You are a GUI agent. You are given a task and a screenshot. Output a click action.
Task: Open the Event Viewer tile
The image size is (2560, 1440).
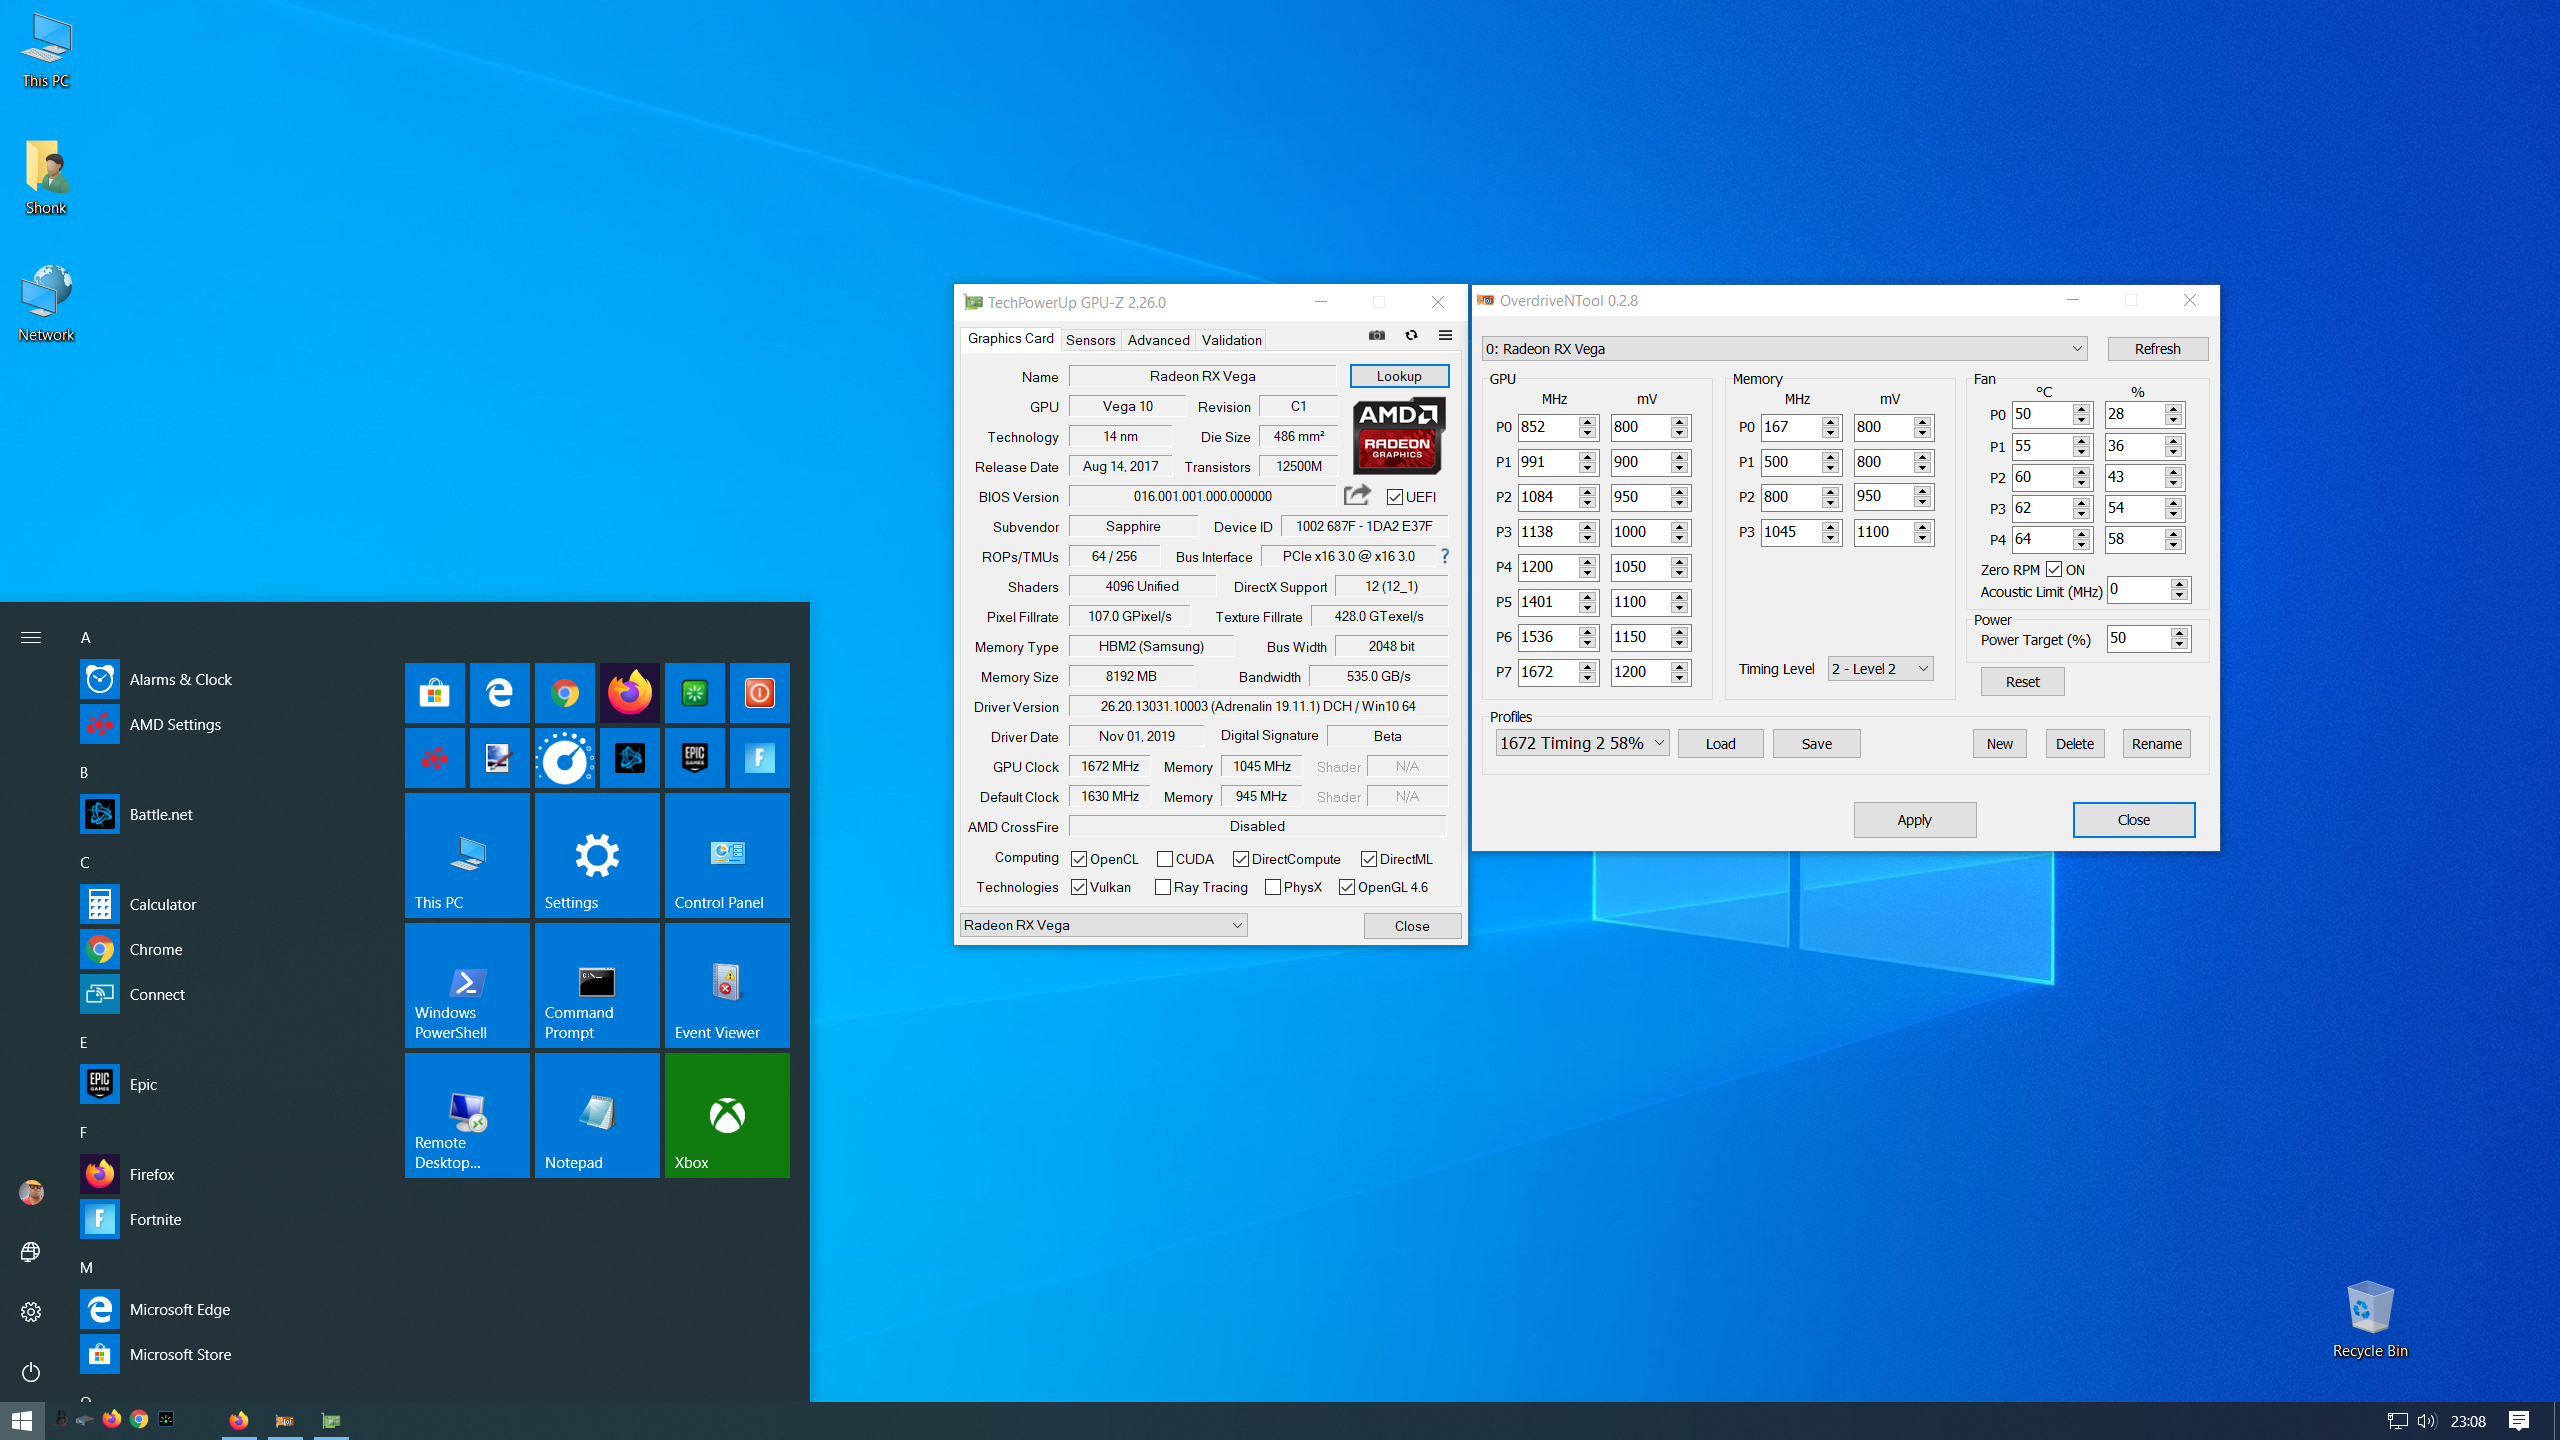pyautogui.click(x=727, y=985)
